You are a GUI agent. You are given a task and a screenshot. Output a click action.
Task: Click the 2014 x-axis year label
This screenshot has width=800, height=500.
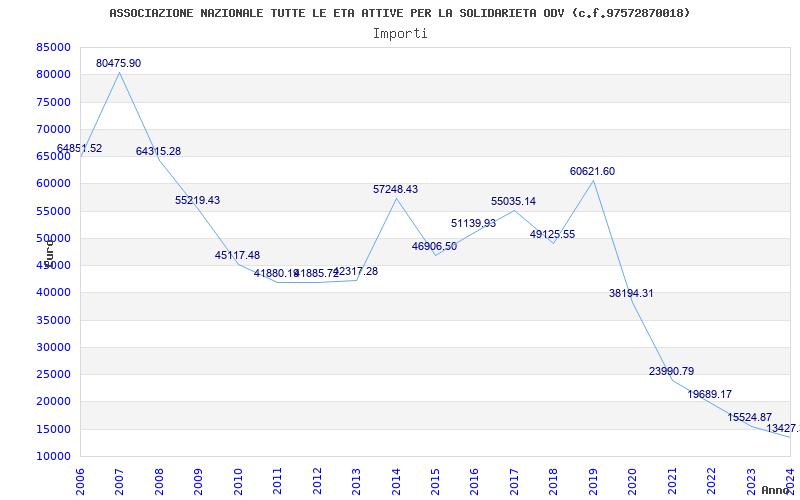pyautogui.click(x=395, y=482)
